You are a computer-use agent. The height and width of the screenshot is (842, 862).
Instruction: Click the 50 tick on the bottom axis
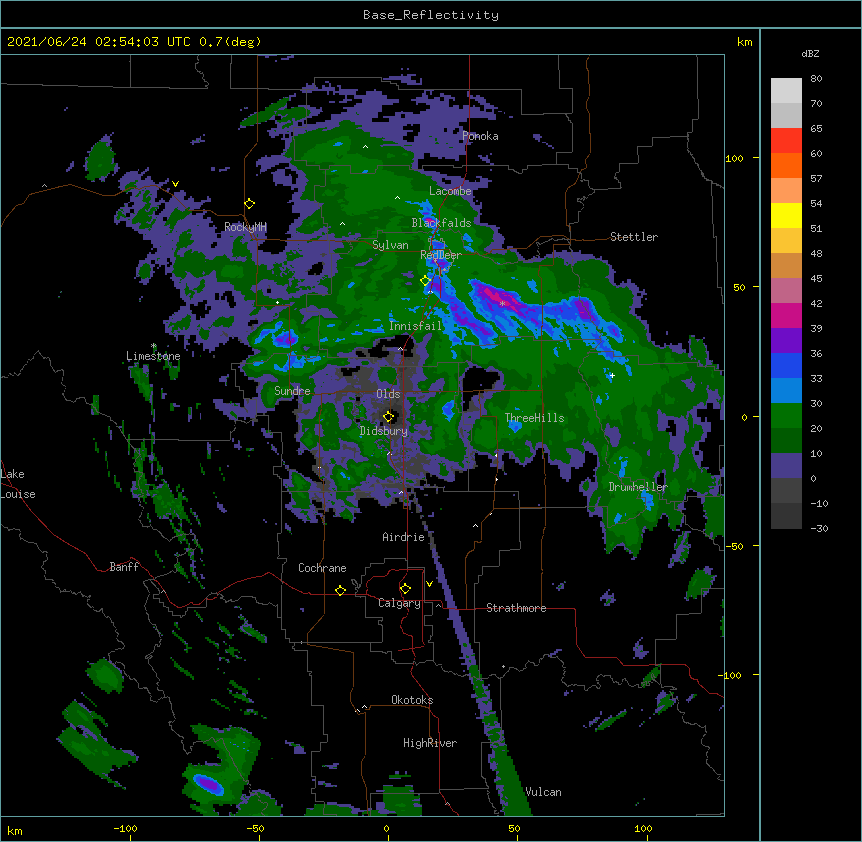514,829
